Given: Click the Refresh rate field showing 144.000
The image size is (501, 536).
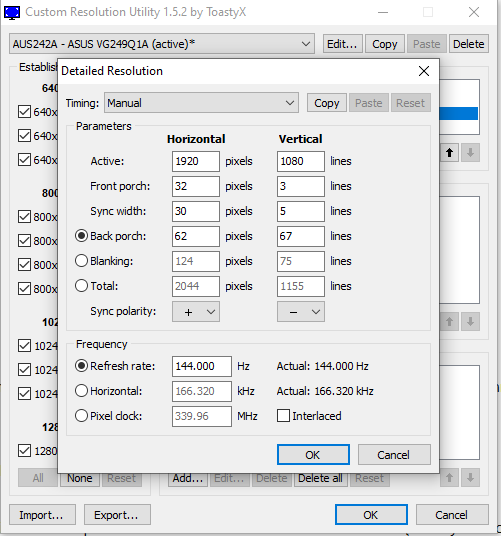Looking at the screenshot, I should click(202, 366).
